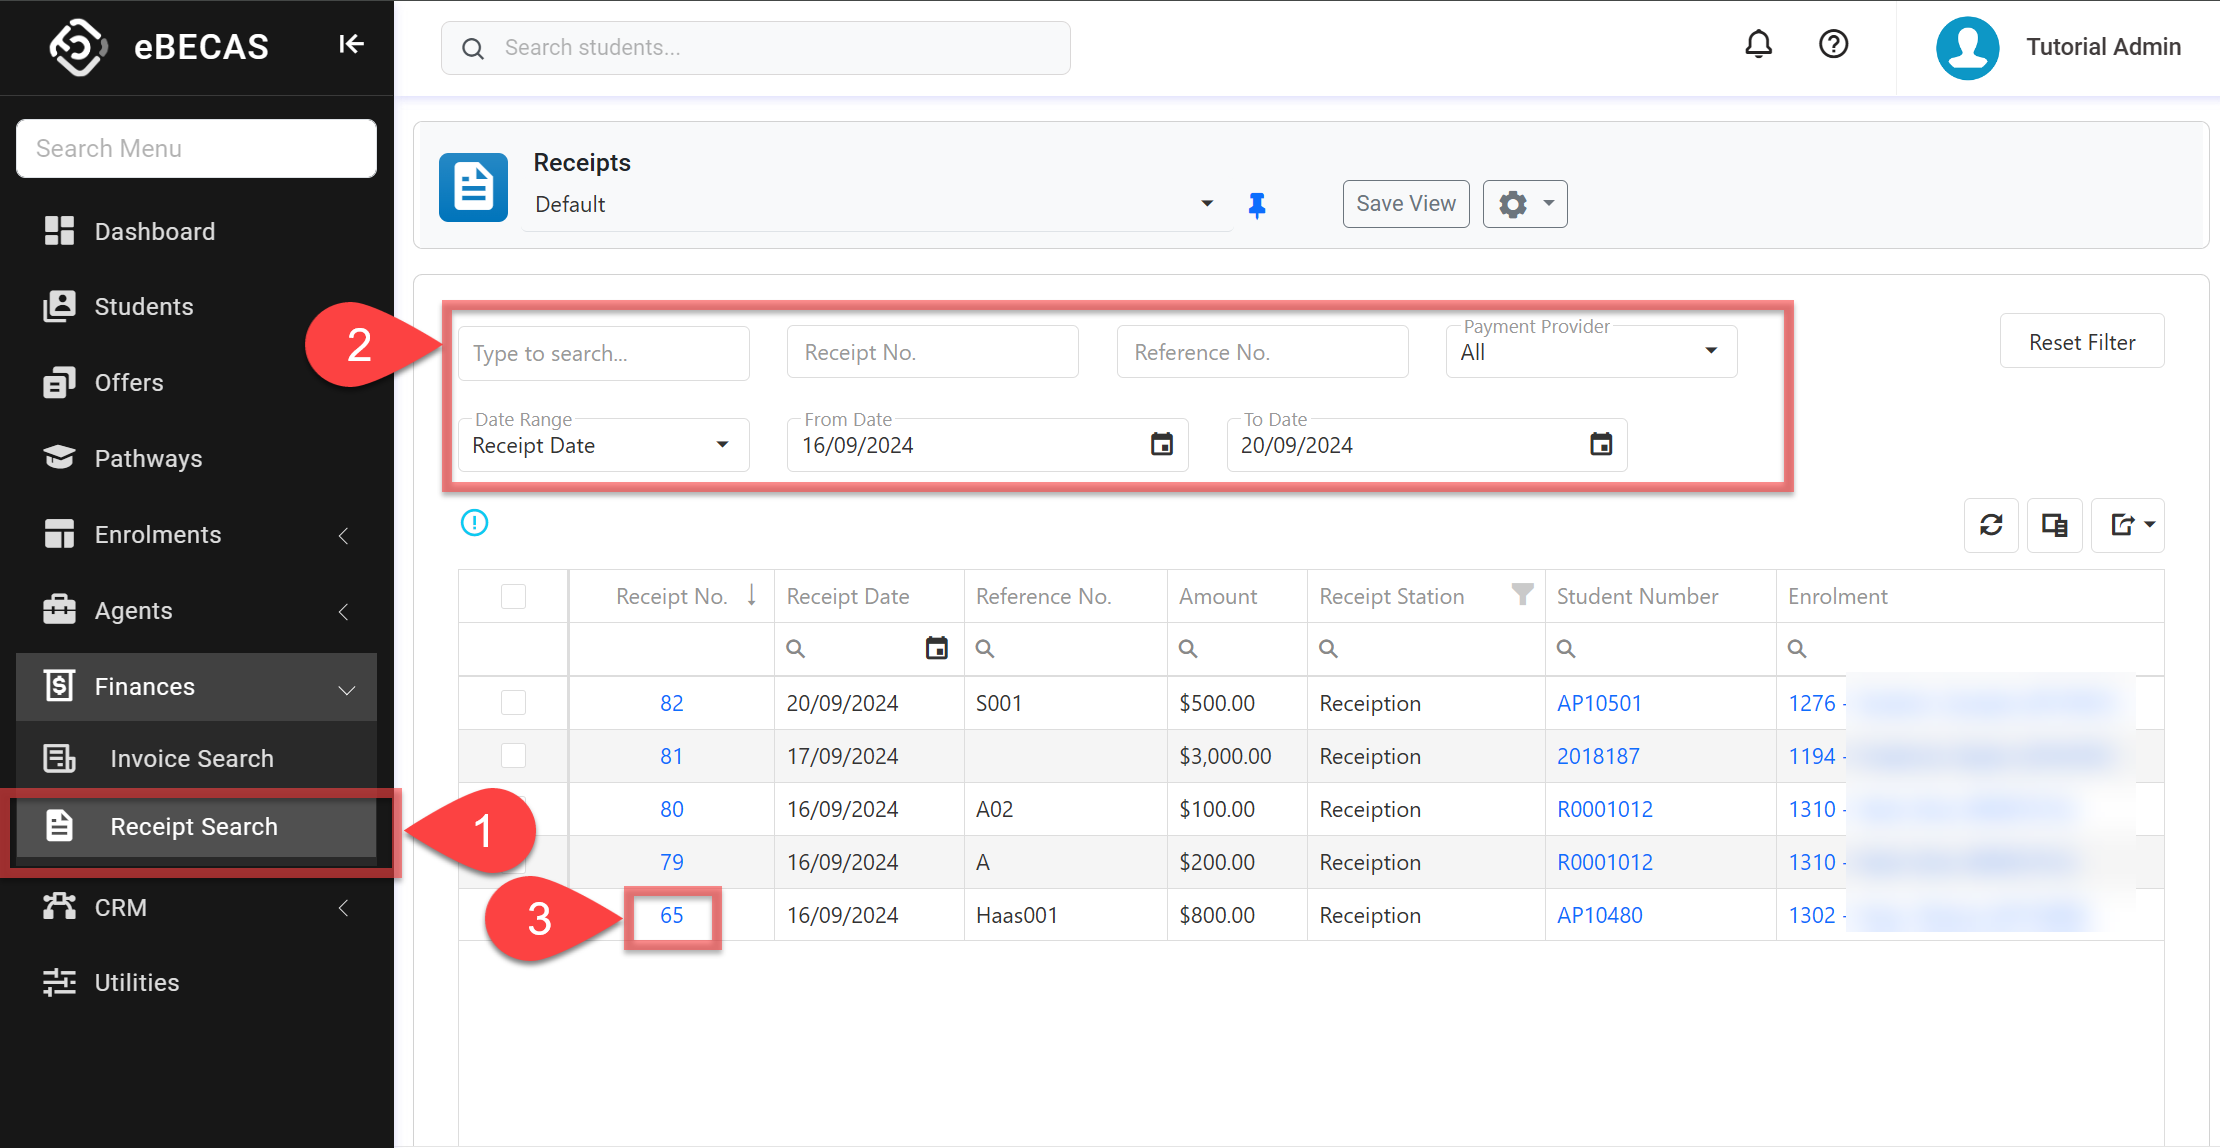
Task: Open the column chooser icon
Action: click(x=2055, y=525)
